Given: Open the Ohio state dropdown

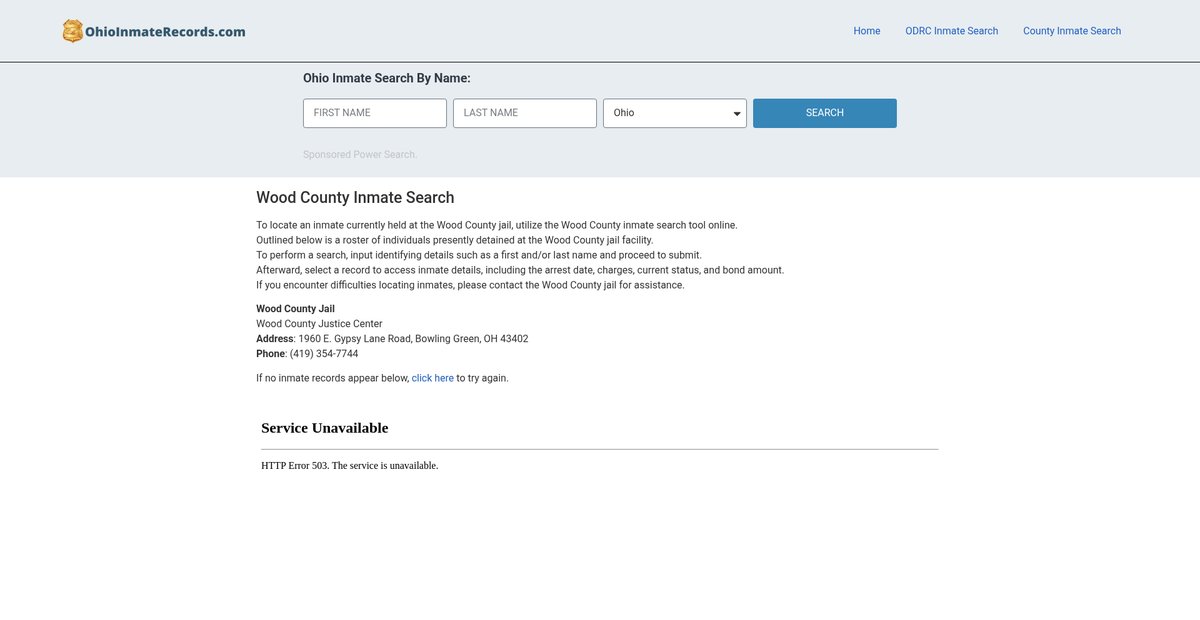Looking at the screenshot, I should click(675, 113).
